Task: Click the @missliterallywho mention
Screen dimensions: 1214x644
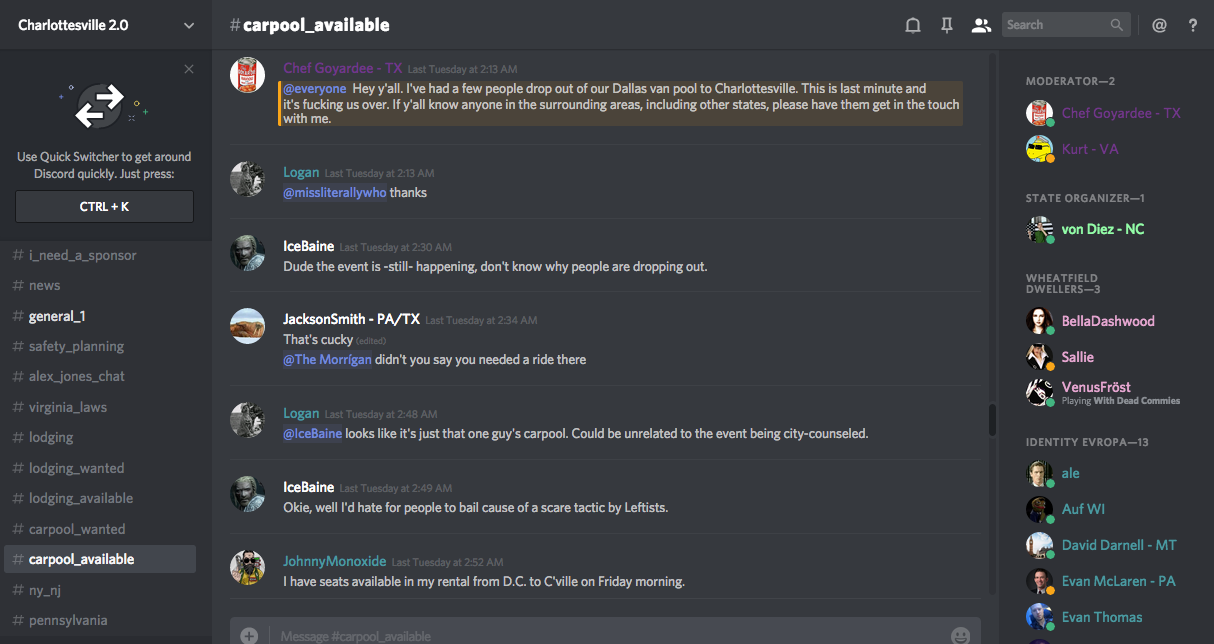Action: point(334,193)
